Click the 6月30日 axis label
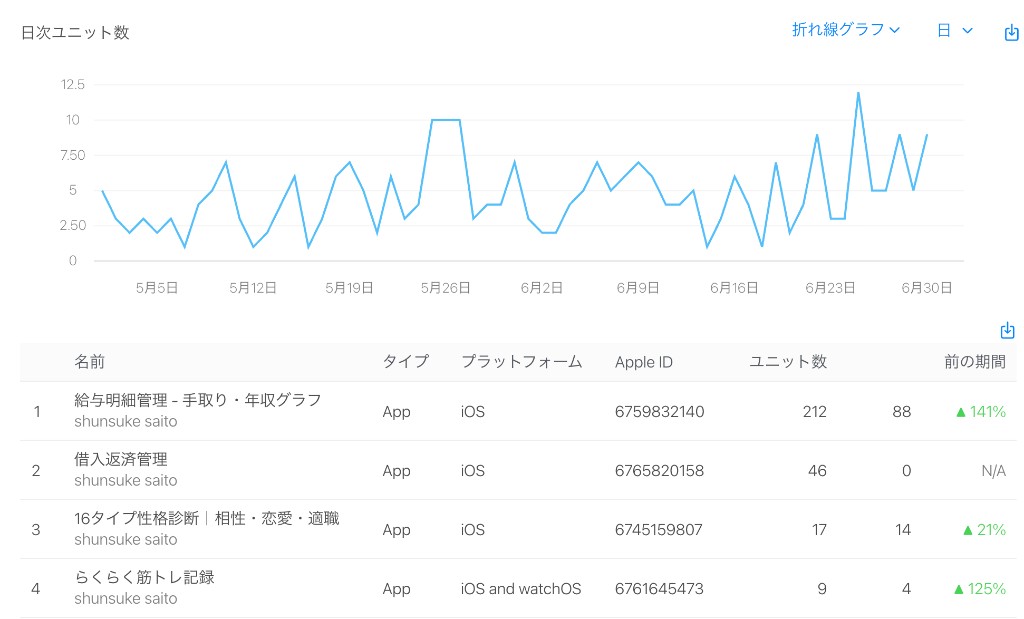This screenshot has height=619, width=1024. click(927, 288)
